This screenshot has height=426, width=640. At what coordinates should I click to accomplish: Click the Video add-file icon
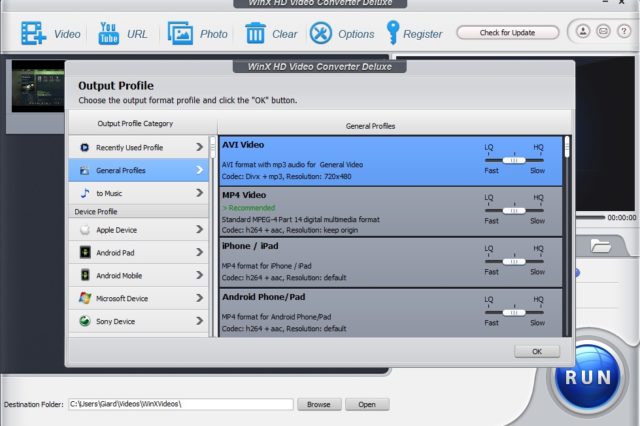tap(32, 33)
